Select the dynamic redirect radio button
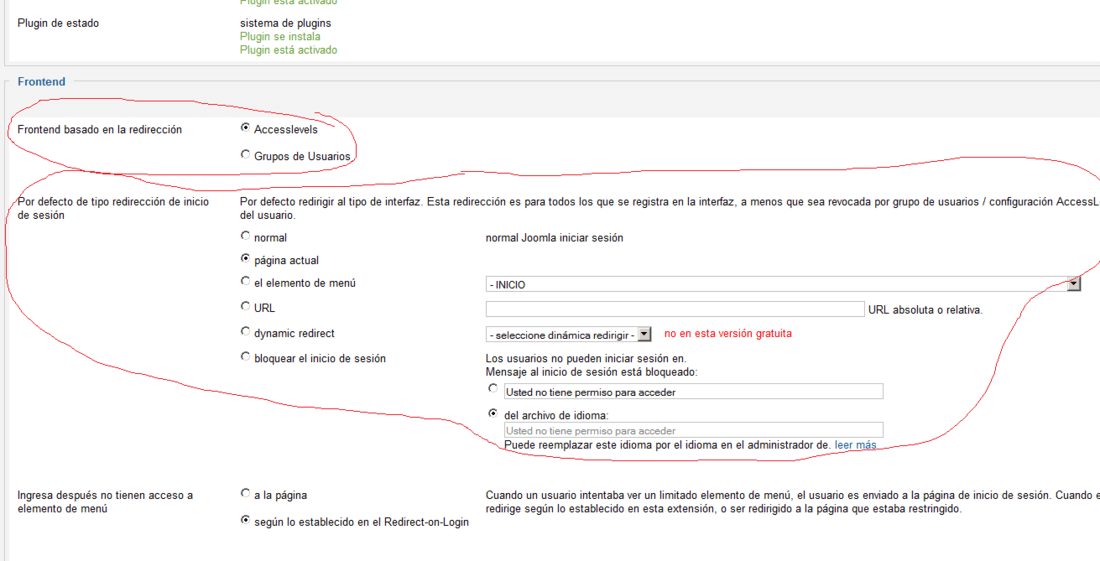Screen dimensions: 1100x561 [x=245, y=332]
